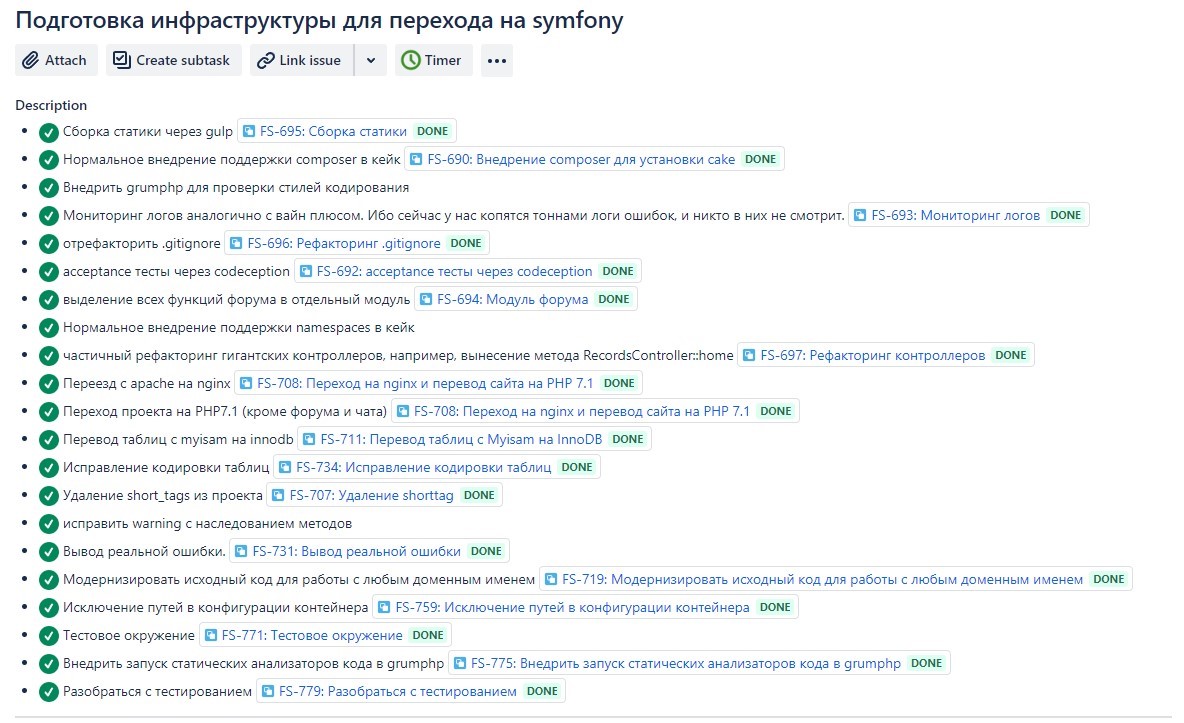The image size is (1184, 723).
Task: Create a subtask for this issue
Action: click(x=174, y=60)
